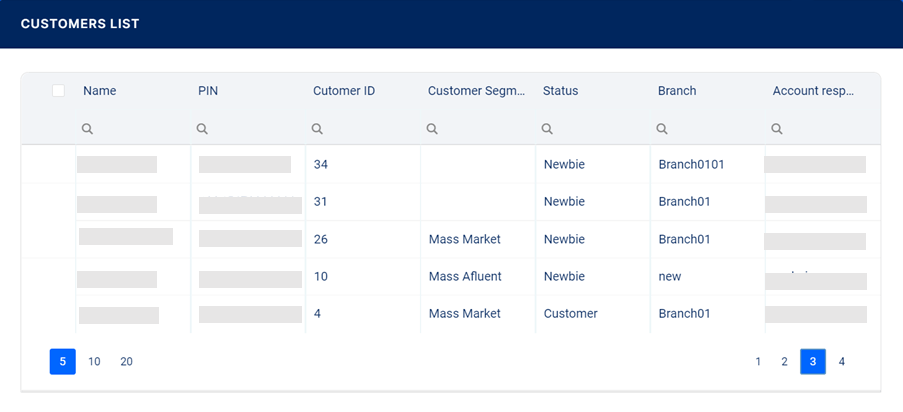Click the Branch0101 cell
The image size is (903, 412).
691,164
